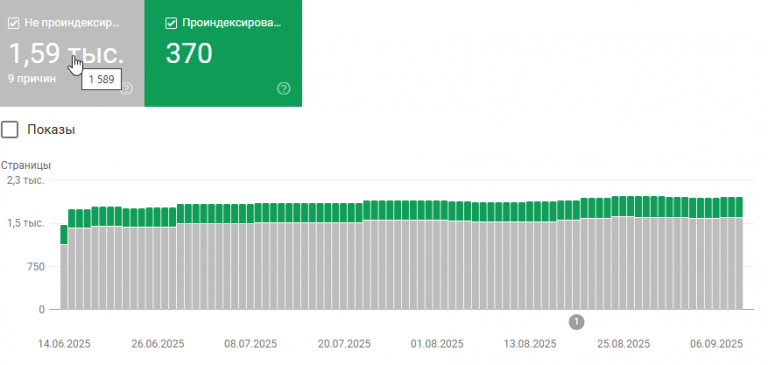
Task: Uncheck the 'Проиндексирова…' checkbox
Action: [171, 23]
